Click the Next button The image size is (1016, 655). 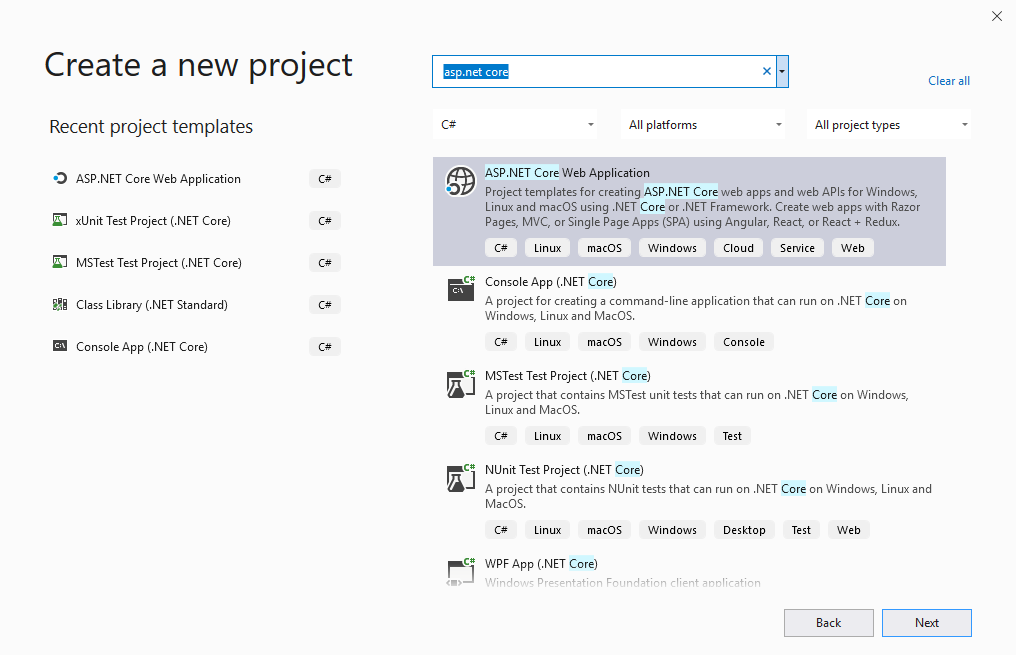click(x=927, y=623)
